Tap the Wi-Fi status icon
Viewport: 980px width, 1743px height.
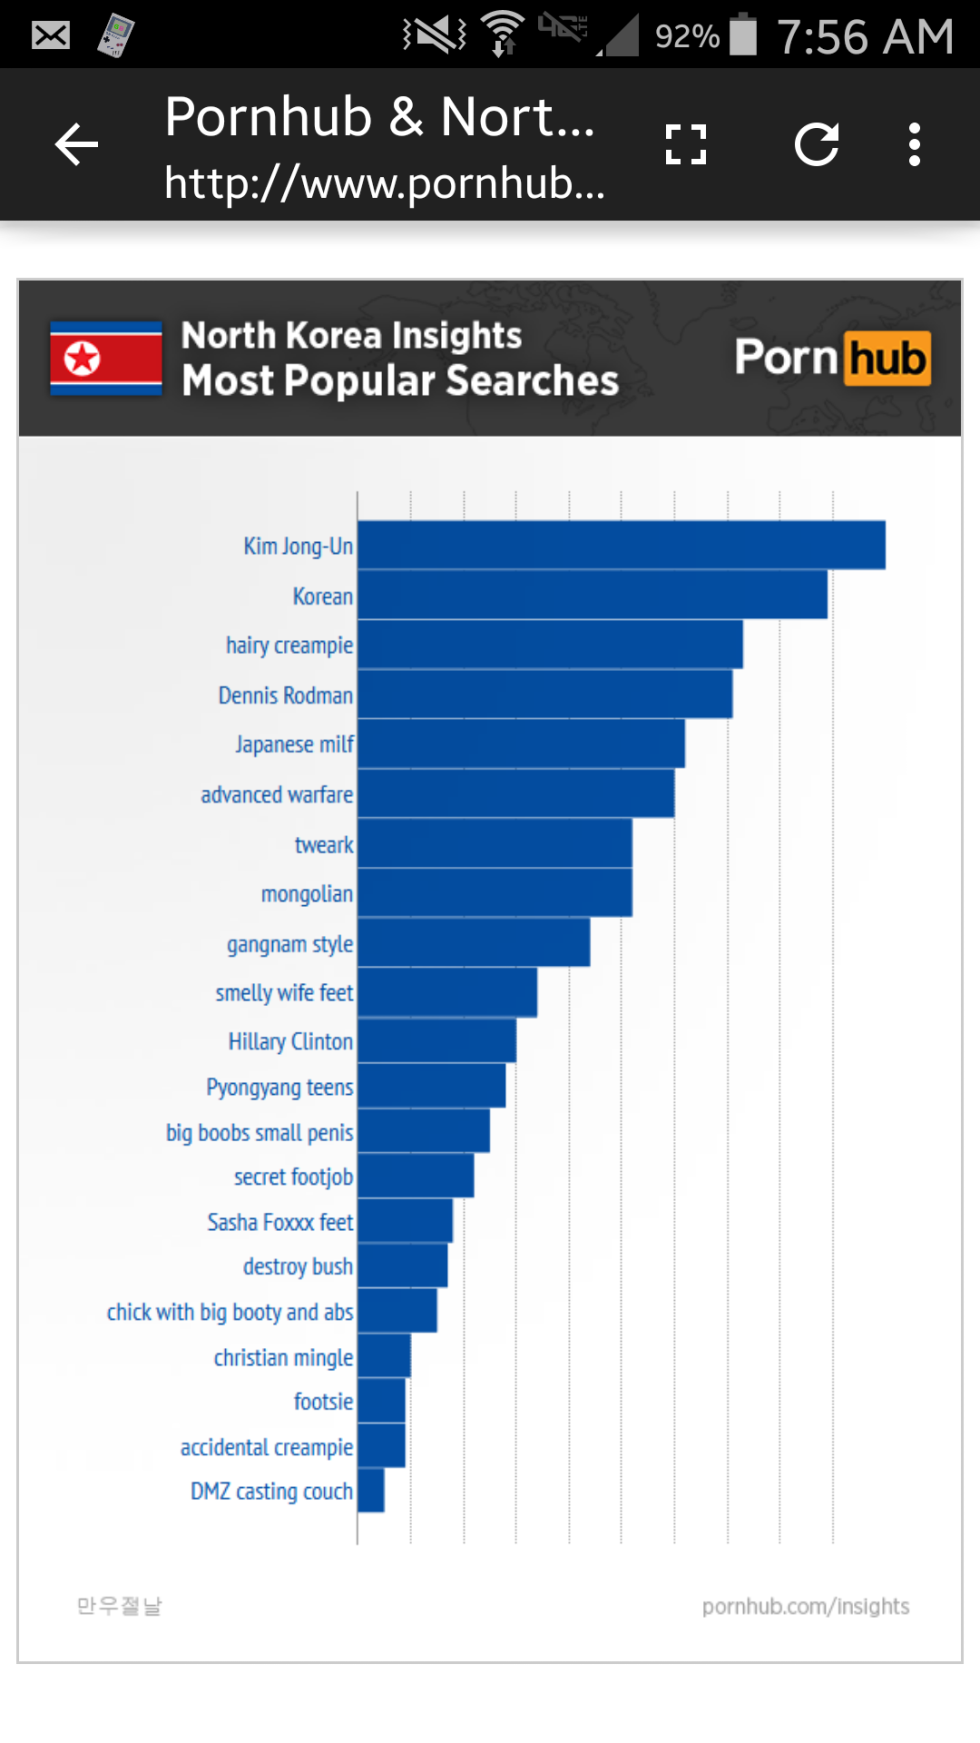tap(502, 34)
